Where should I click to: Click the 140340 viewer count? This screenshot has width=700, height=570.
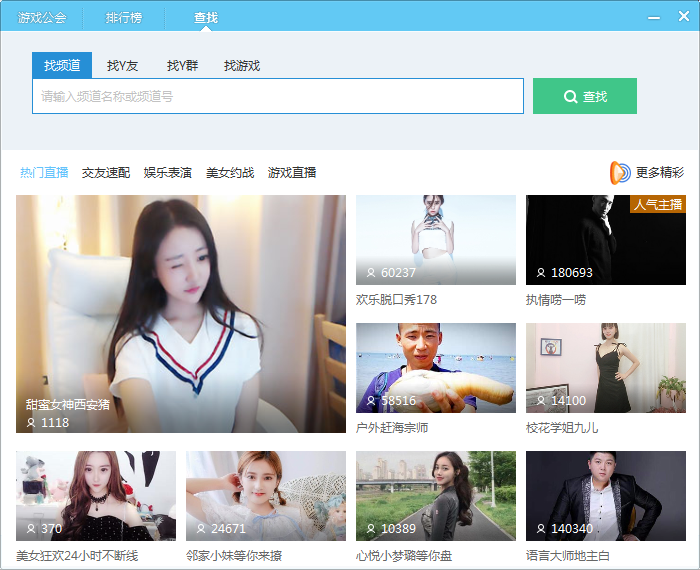[572, 529]
